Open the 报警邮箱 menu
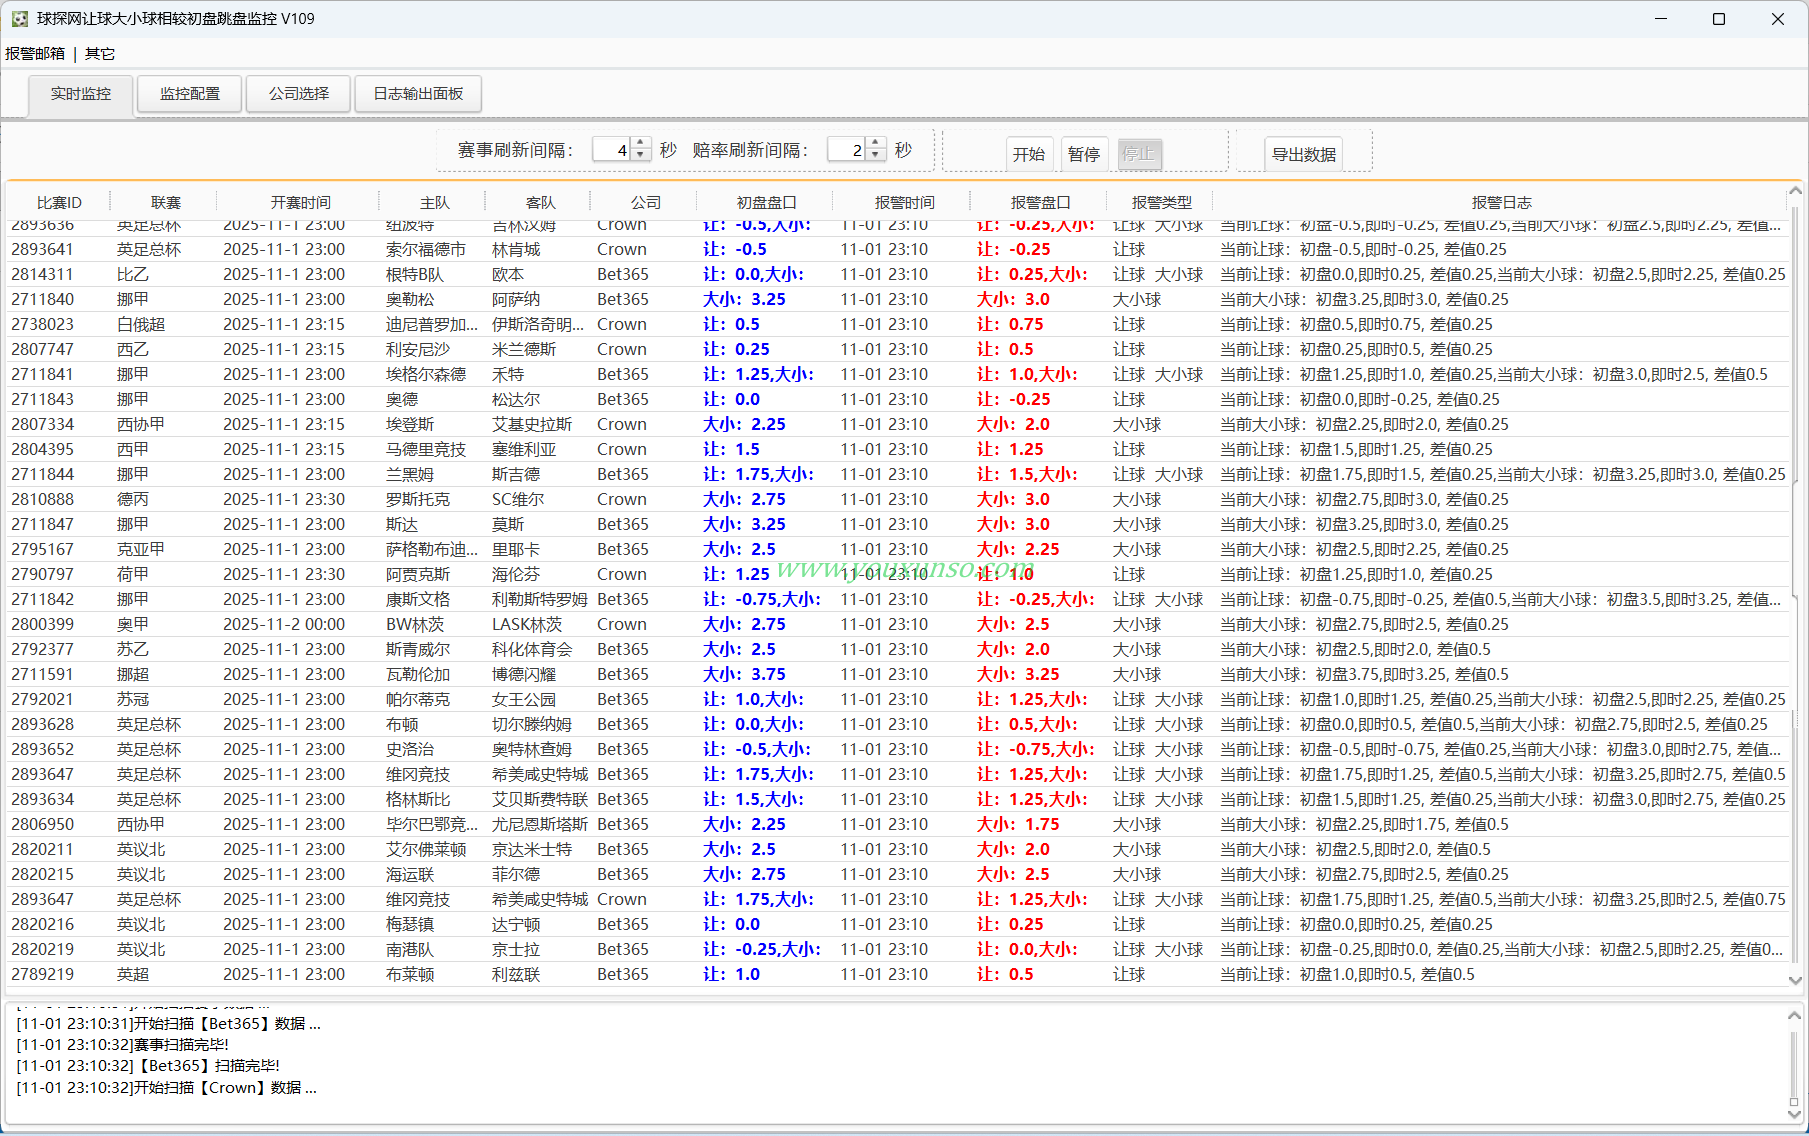Viewport: 1809px width, 1136px height. pos(35,54)
